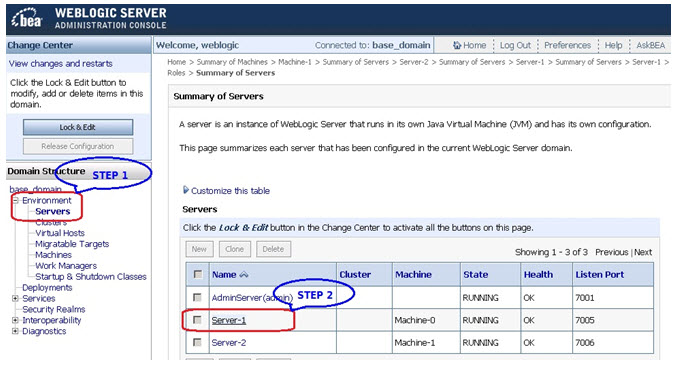This screenshot has height=365, width=679.
Task: Collapse the Environment tree node
Action: 16,200
